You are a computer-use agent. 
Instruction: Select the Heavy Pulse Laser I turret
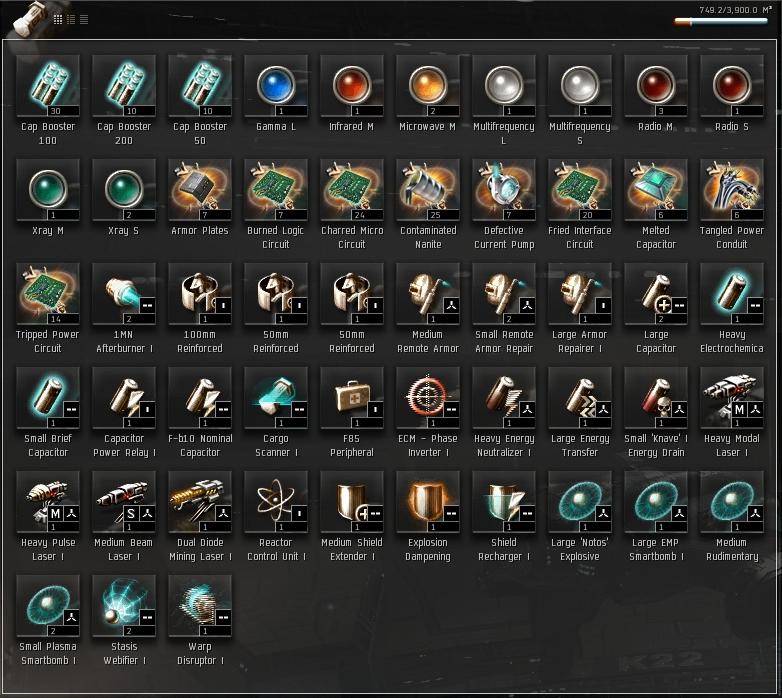click(x=48, y=502)
